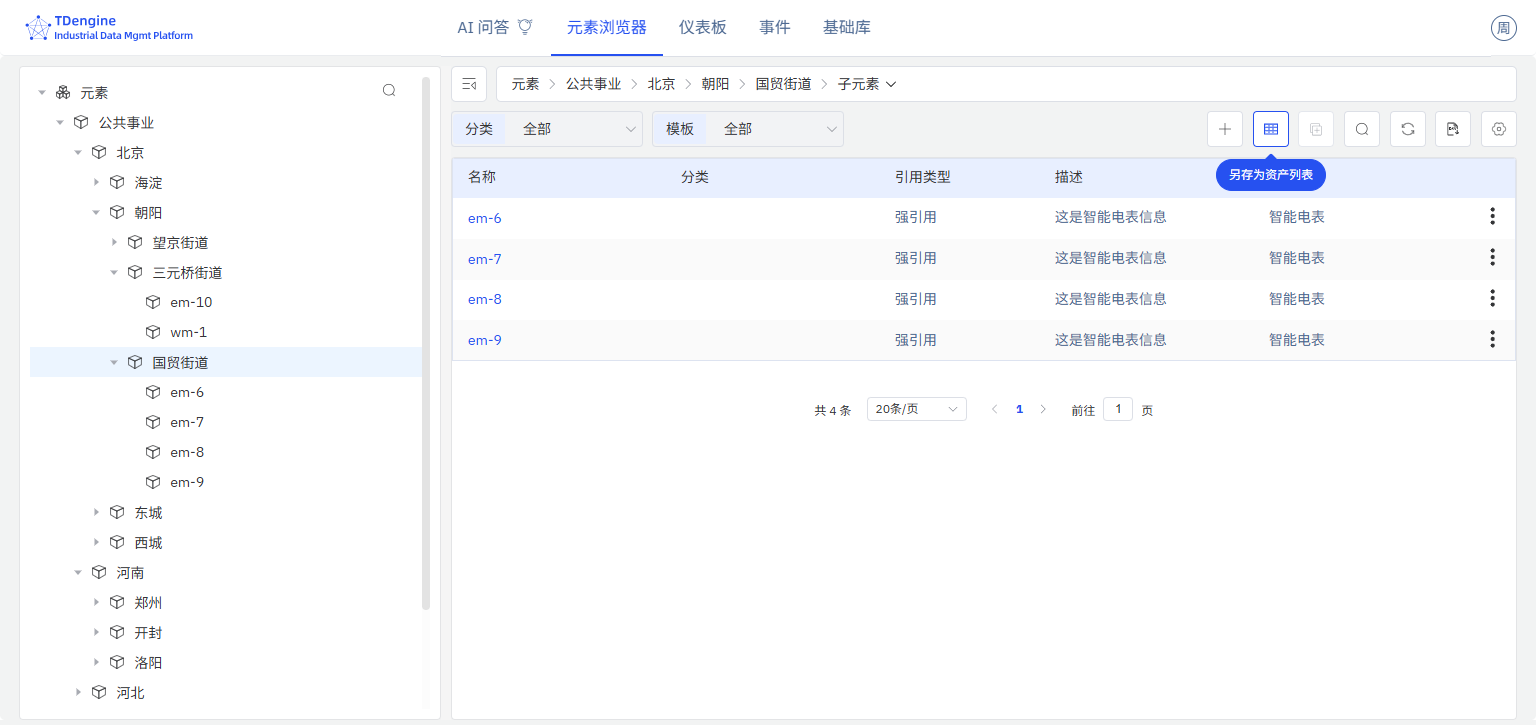The width and height of the screenshot is (1536, 725).
Task: Click the 另存为资产列表 table icon
Action: (1270, 129)
